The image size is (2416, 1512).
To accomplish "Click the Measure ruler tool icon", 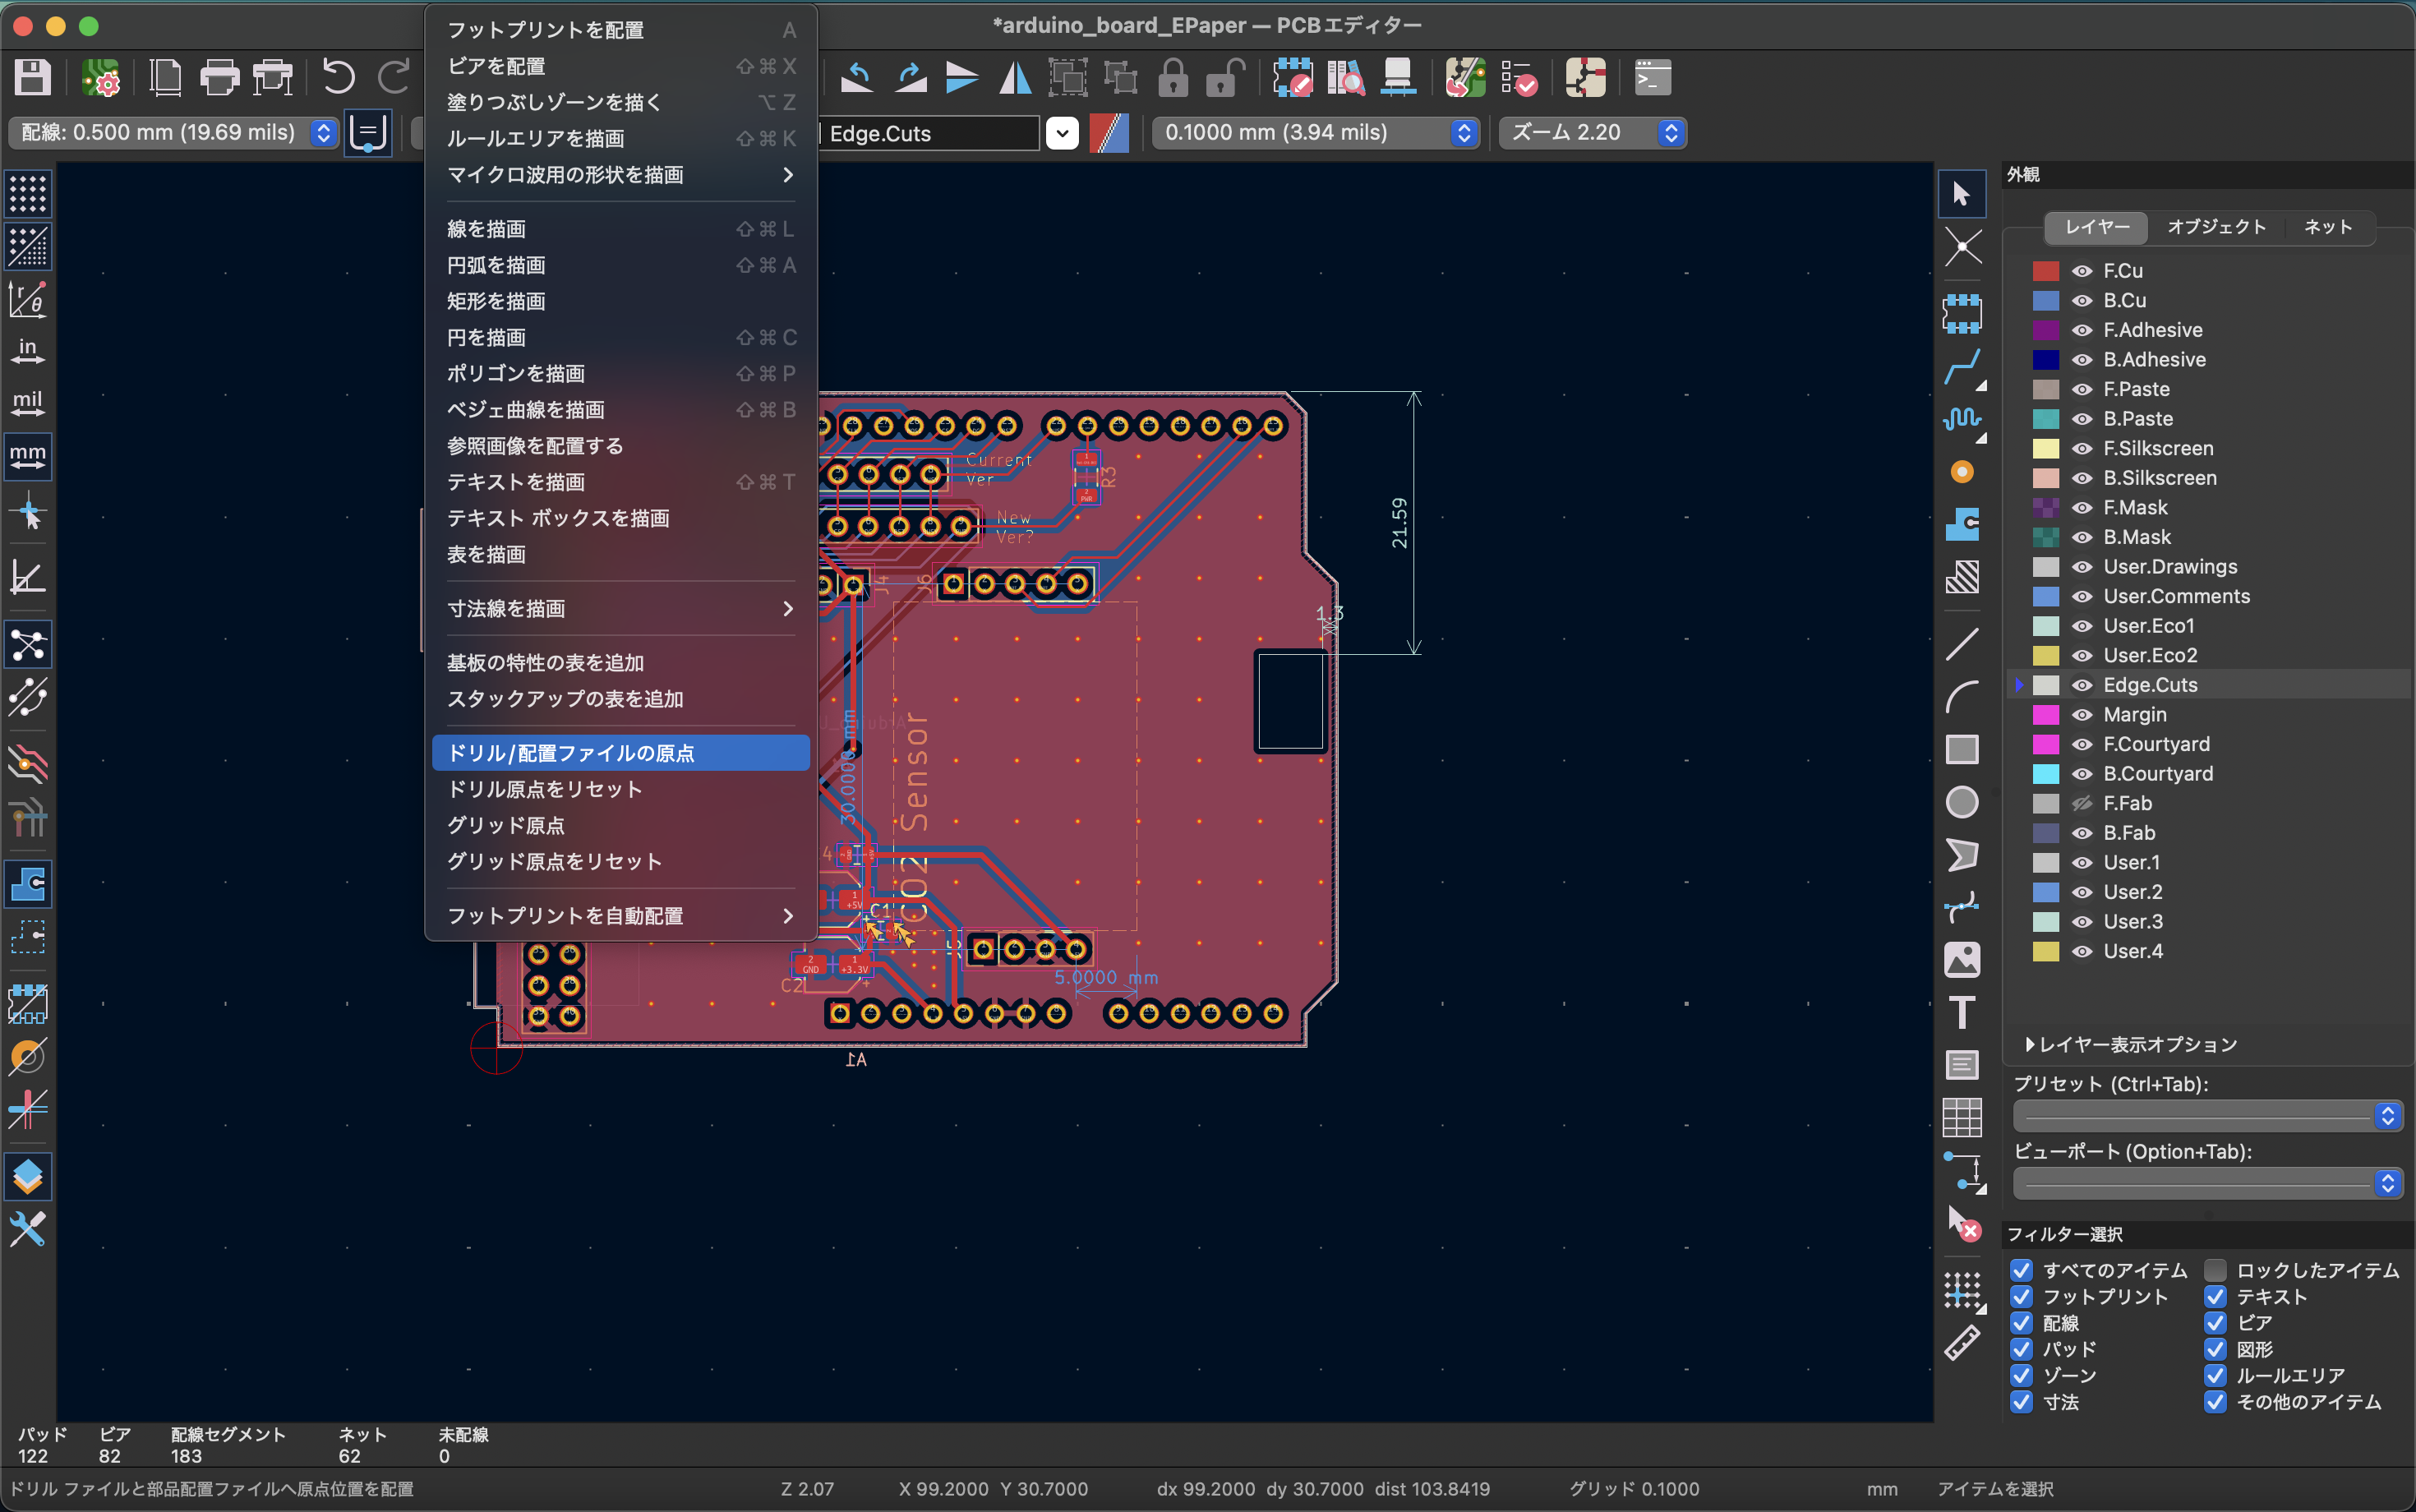I will click(1961, 1343).
